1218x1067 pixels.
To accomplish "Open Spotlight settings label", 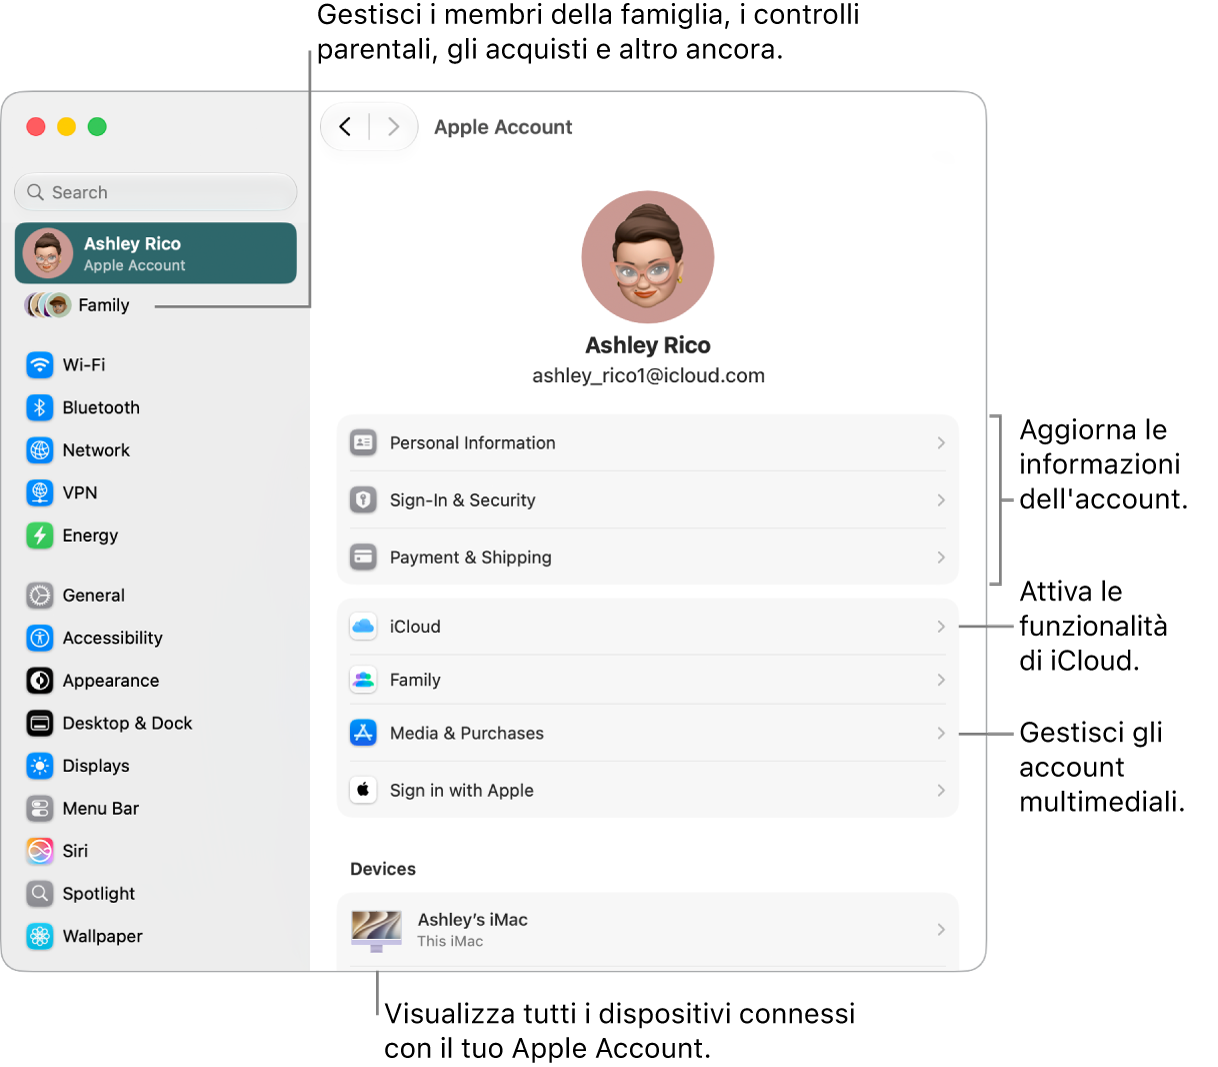I will coord(98,894).
